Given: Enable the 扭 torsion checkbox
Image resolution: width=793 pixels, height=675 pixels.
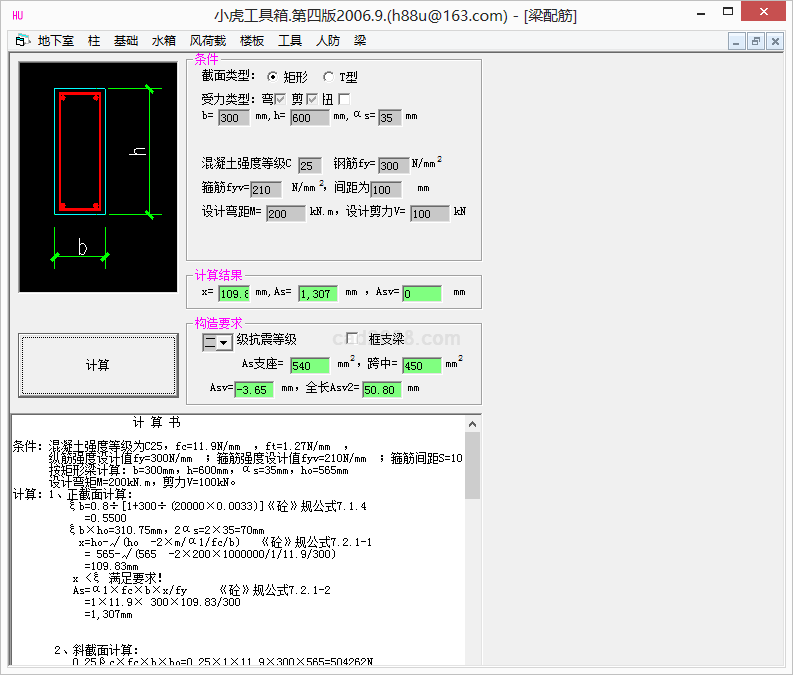Looking at the screenshot, I should (344, 99).
